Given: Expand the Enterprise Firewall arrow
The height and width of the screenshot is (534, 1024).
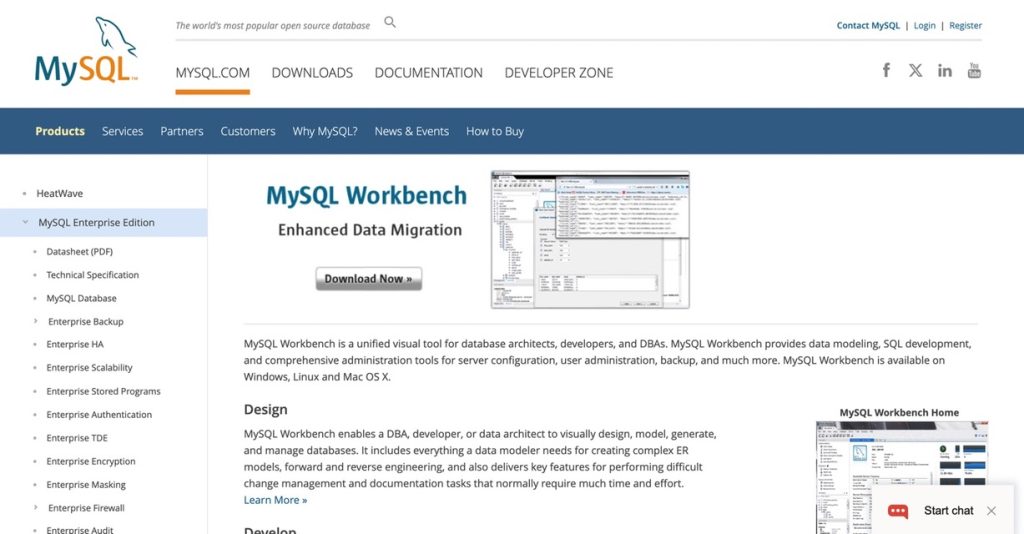Looking at the screenshot, I should click(x=35, y=507).
